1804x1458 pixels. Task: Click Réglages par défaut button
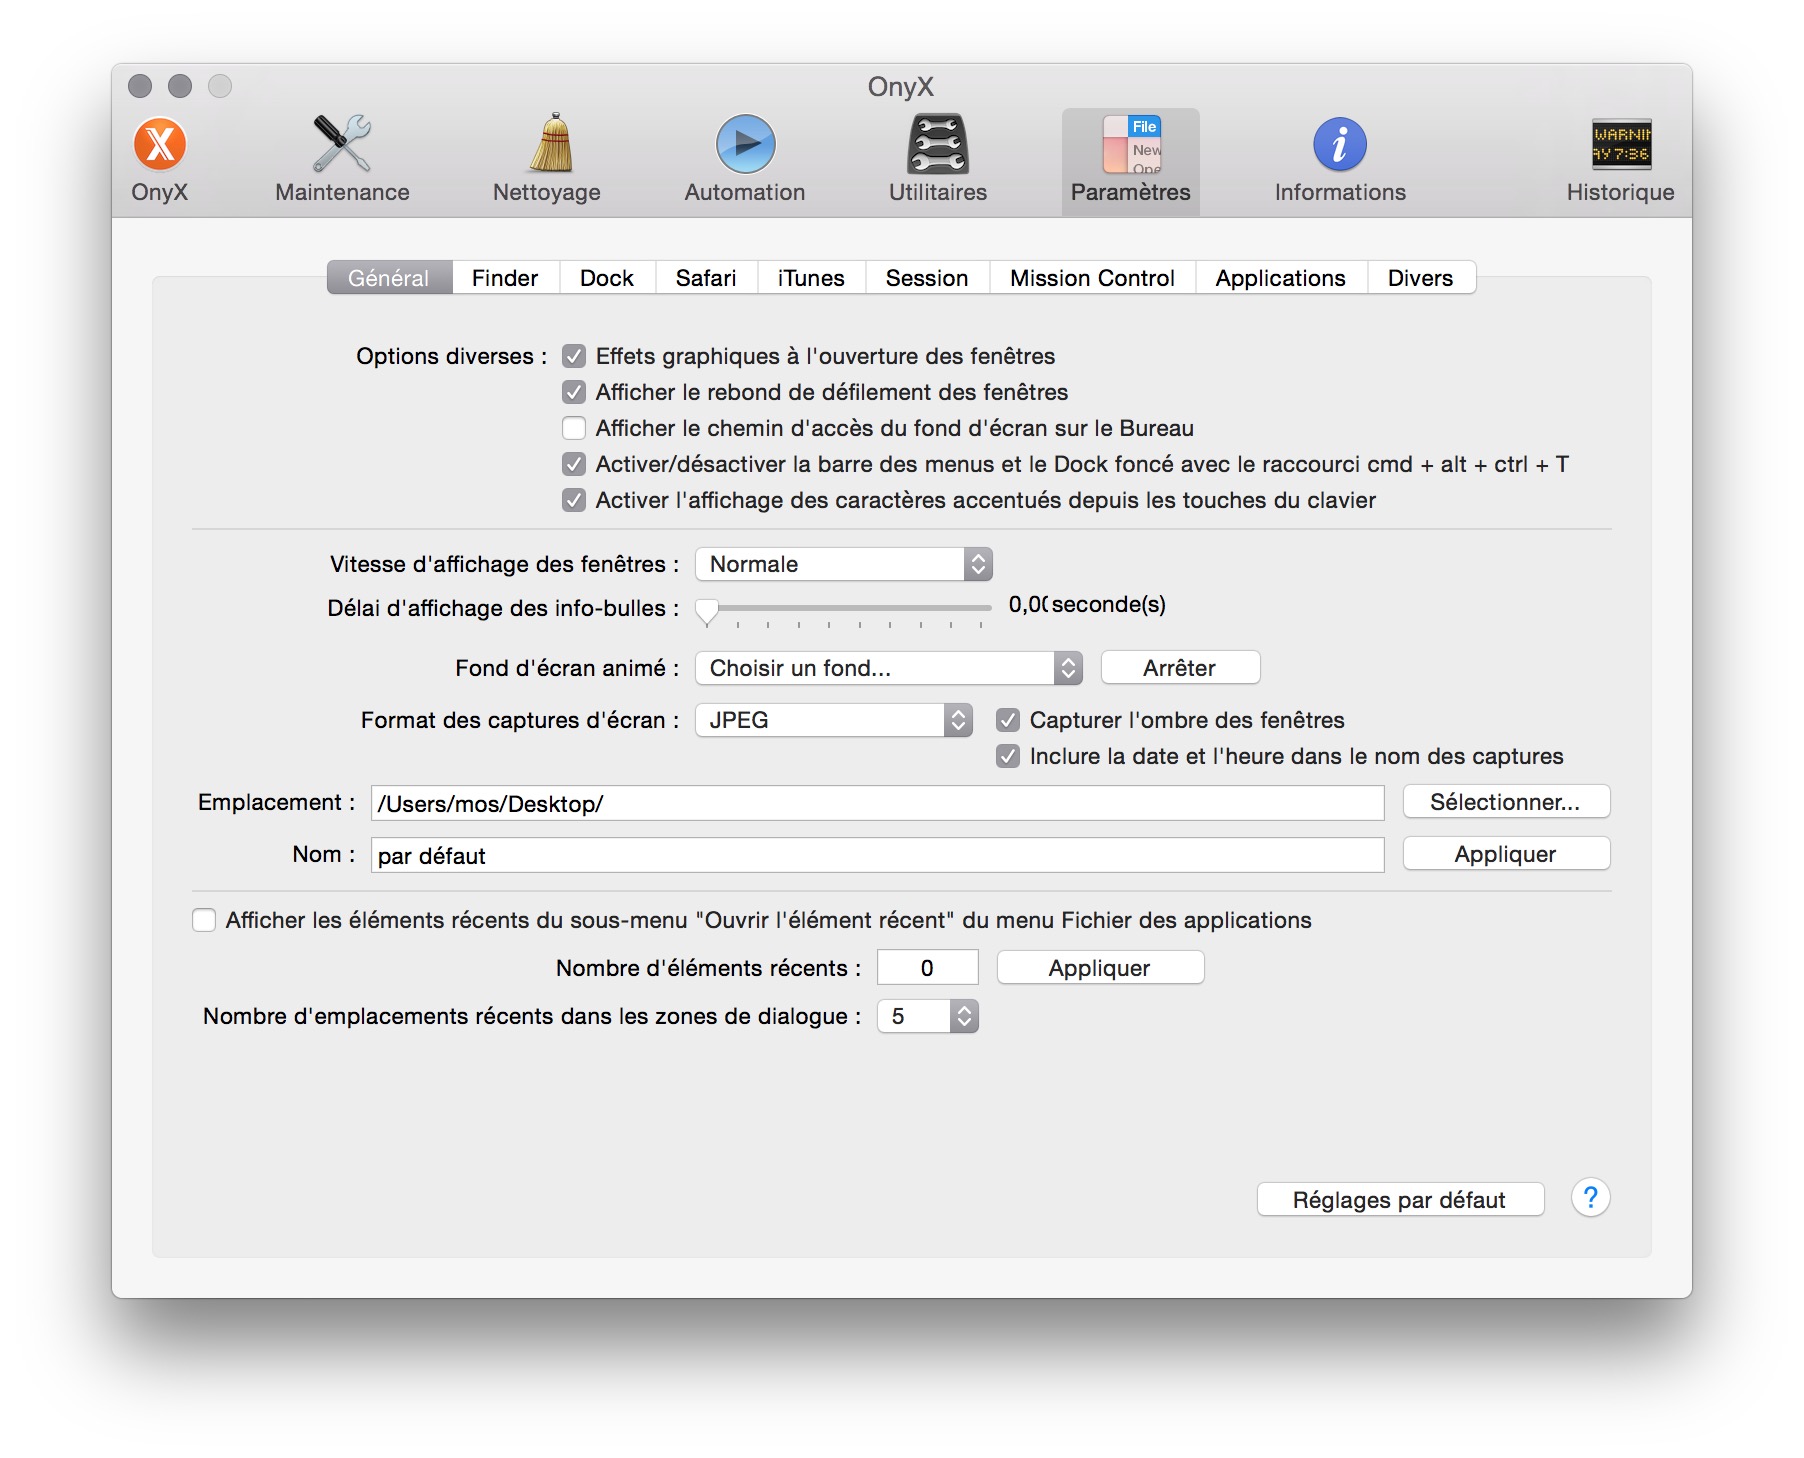(x=1400, y=1200)
